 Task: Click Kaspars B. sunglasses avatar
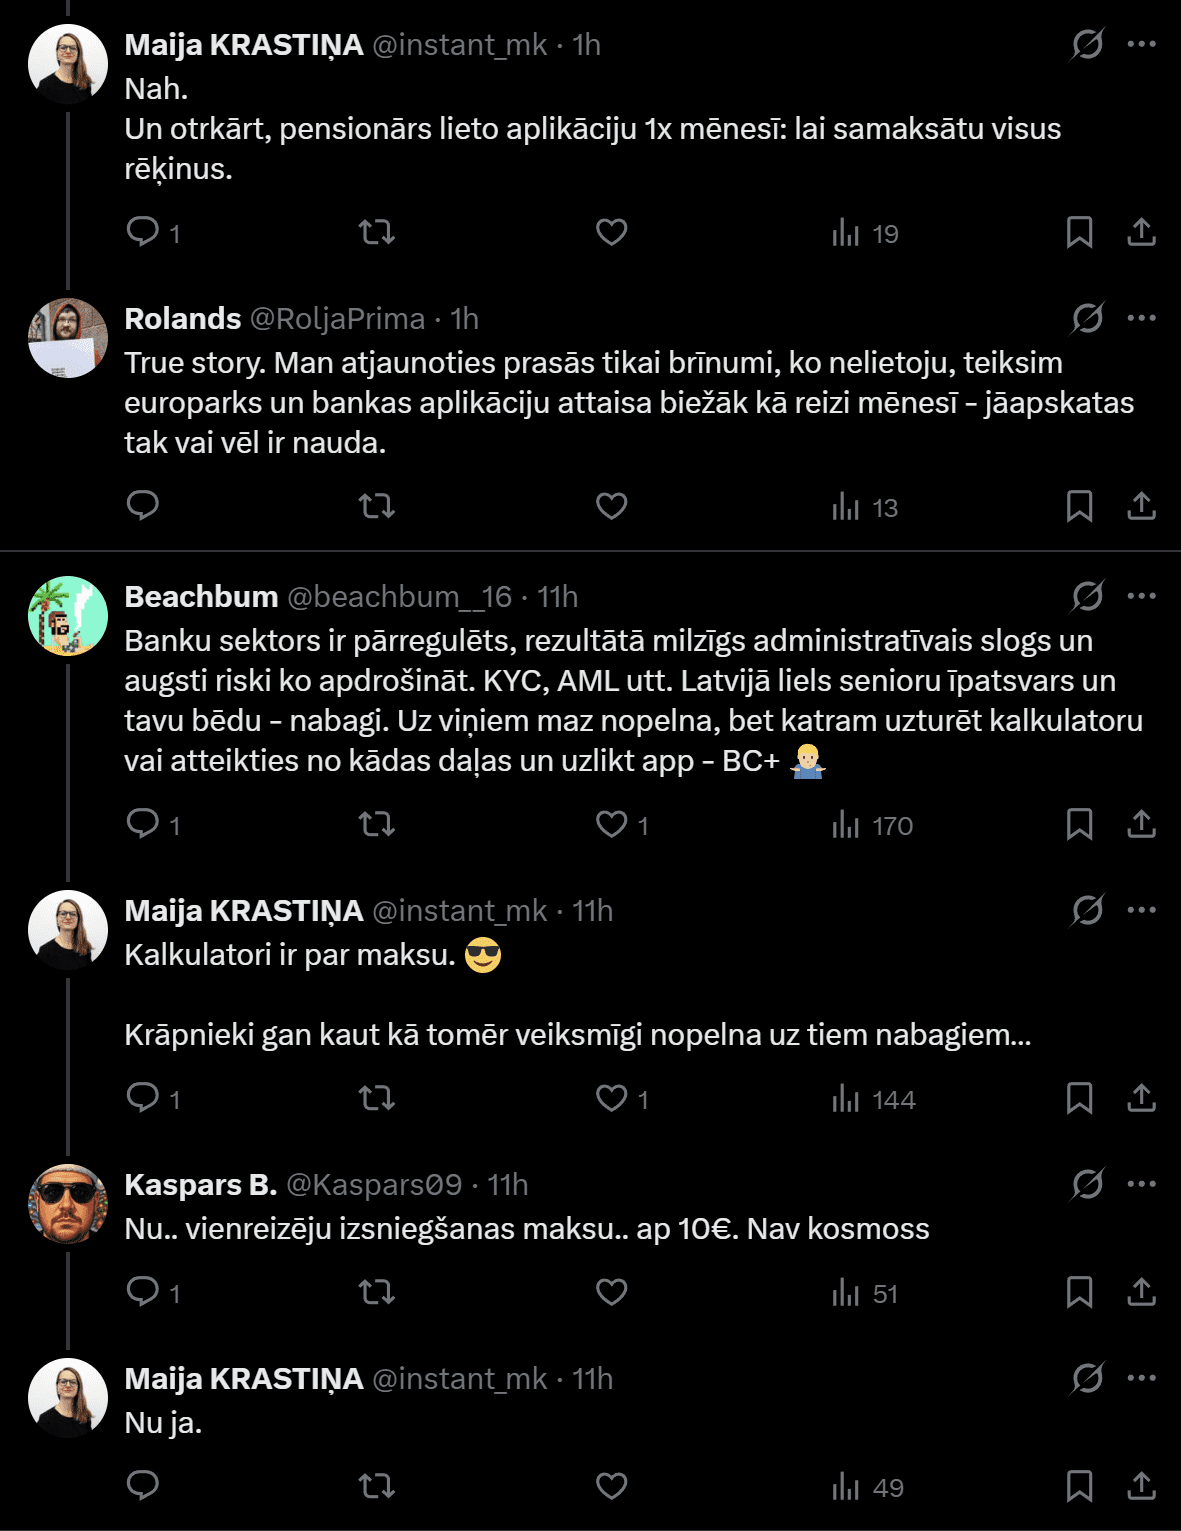[68, 1203]
